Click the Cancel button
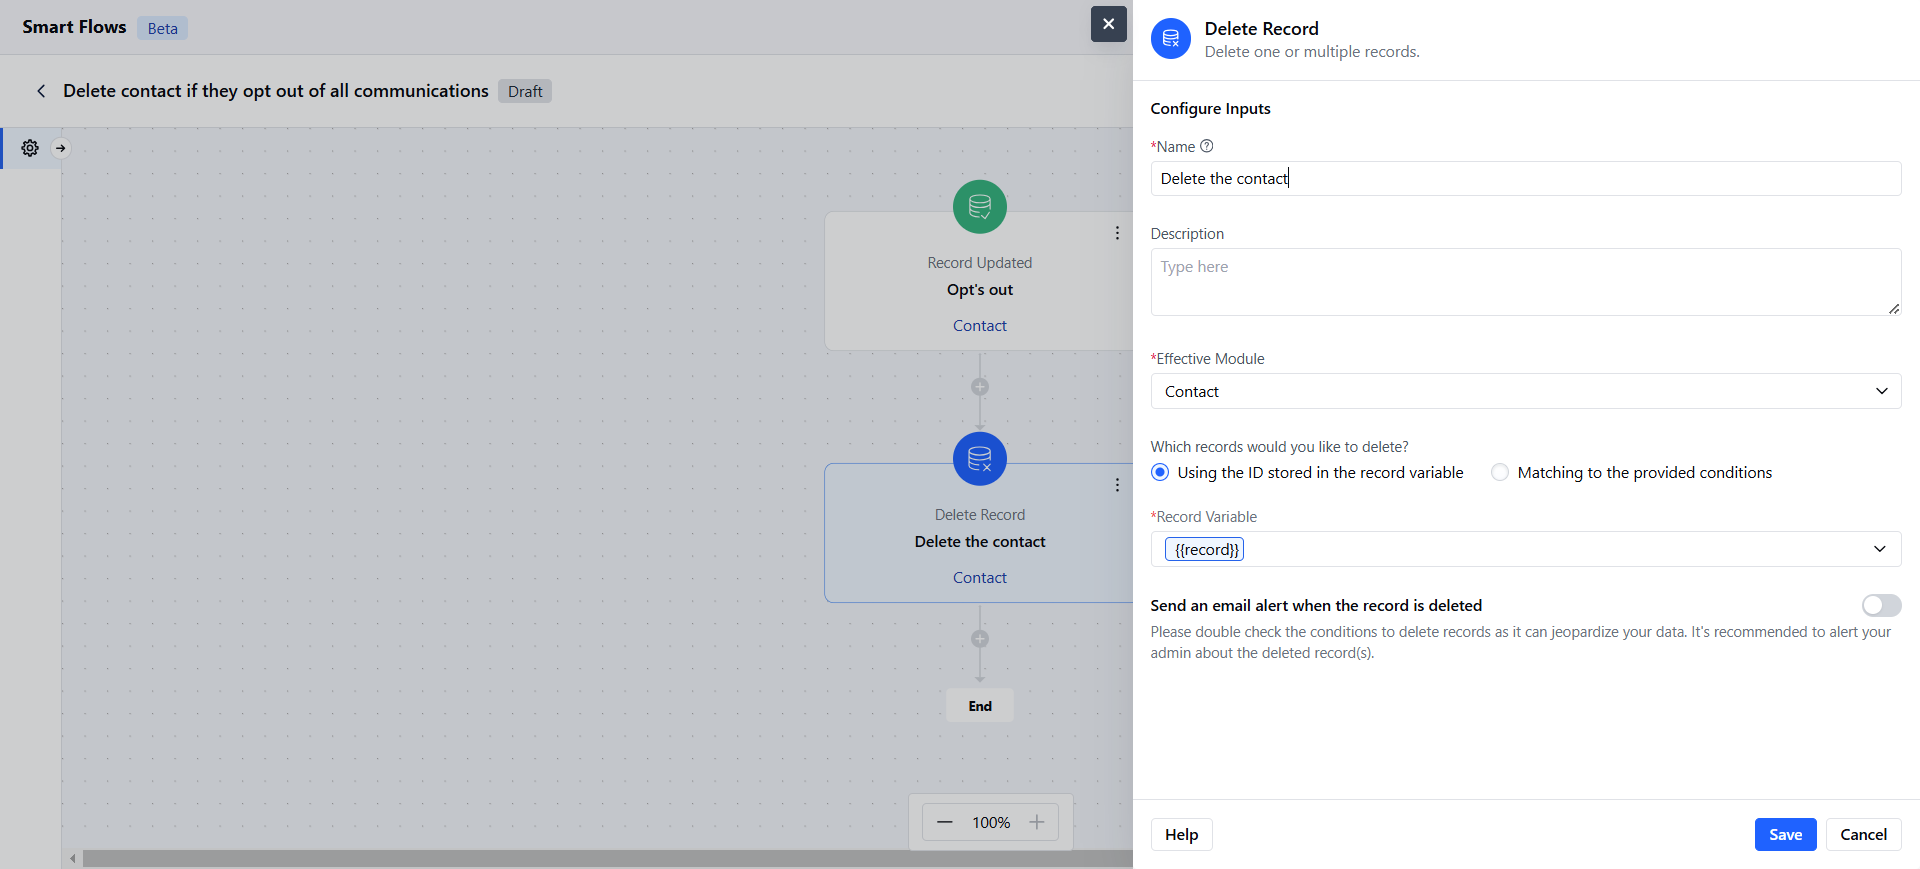The width and height of the screenshot is (1920, 869). pos(1863,834)
